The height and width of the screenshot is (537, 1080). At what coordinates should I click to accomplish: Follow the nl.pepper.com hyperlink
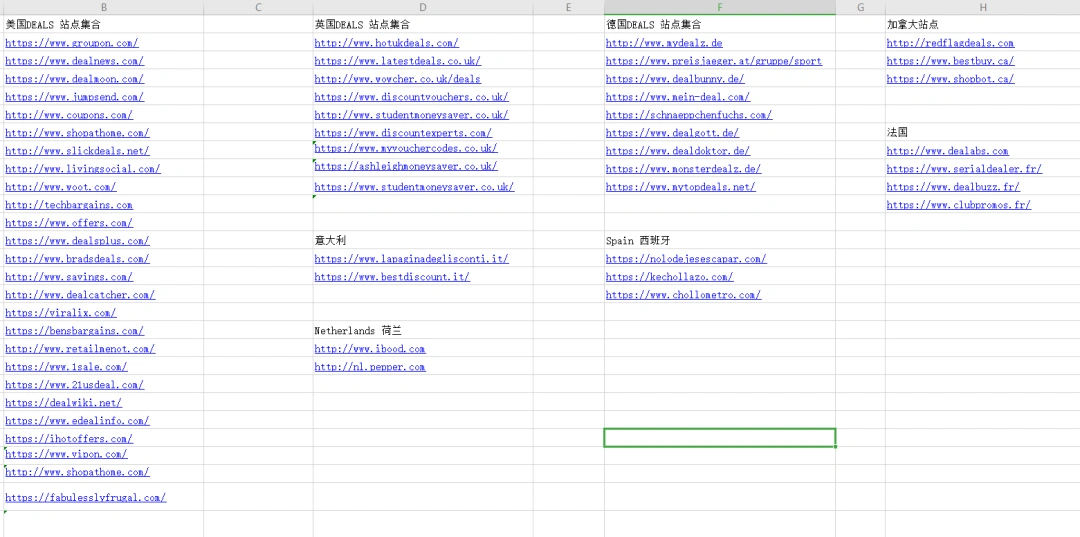(x=369, y=367)
